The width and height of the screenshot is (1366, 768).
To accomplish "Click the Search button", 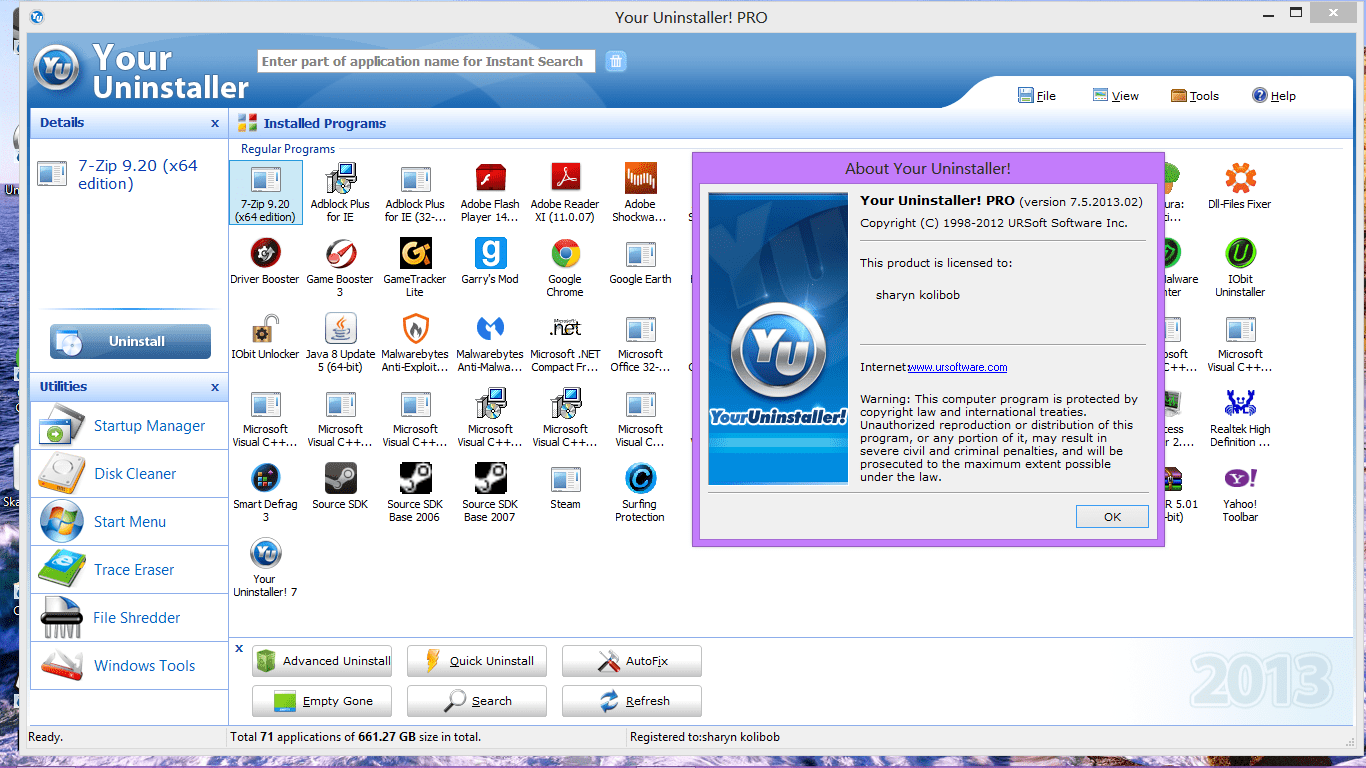I will coord(477,701).
